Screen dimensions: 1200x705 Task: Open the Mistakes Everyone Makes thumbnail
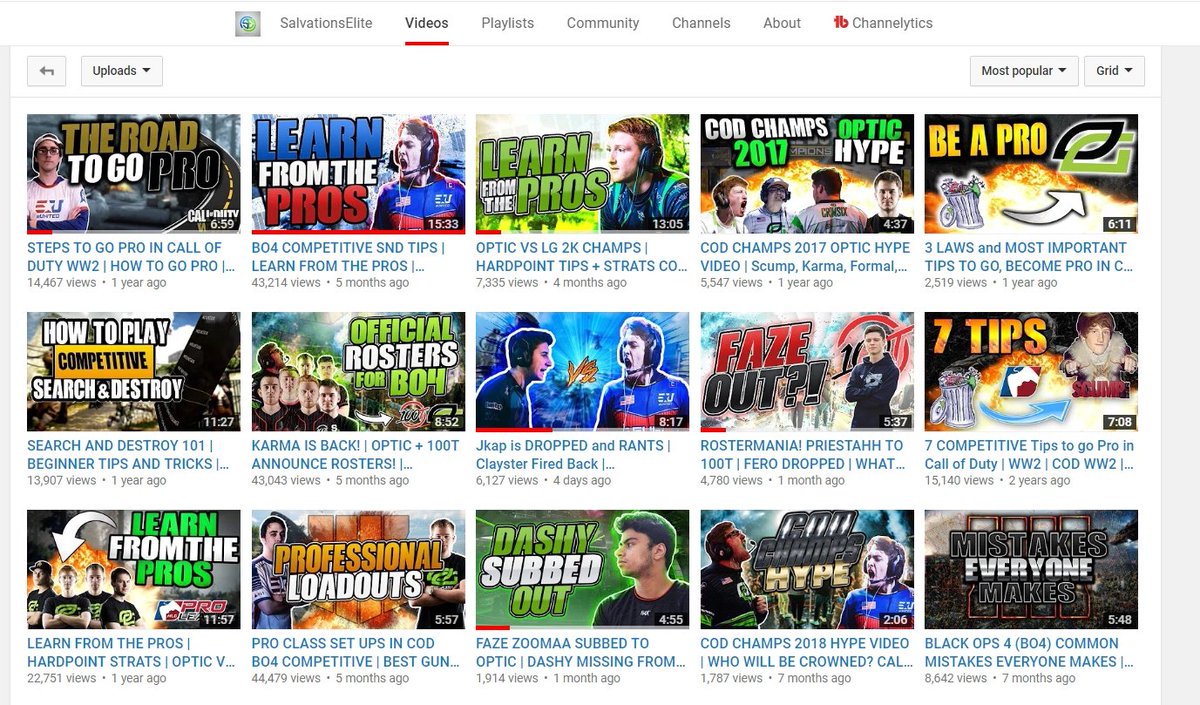(x=1031, y=570)
